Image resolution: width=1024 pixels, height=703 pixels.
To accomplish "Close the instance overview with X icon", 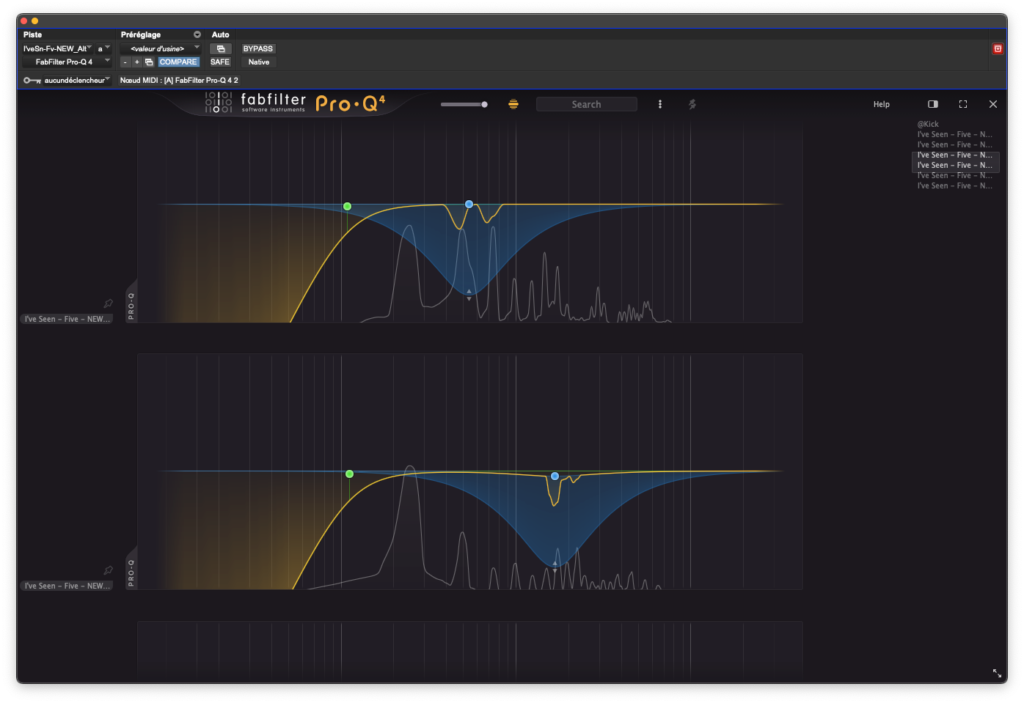I will 993,105.
